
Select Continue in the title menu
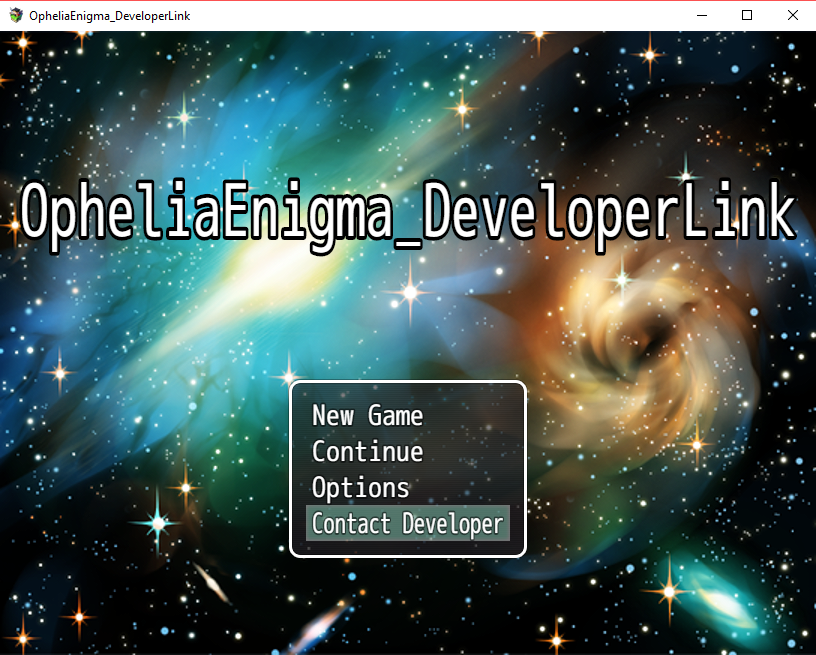[x=407, y=452]
